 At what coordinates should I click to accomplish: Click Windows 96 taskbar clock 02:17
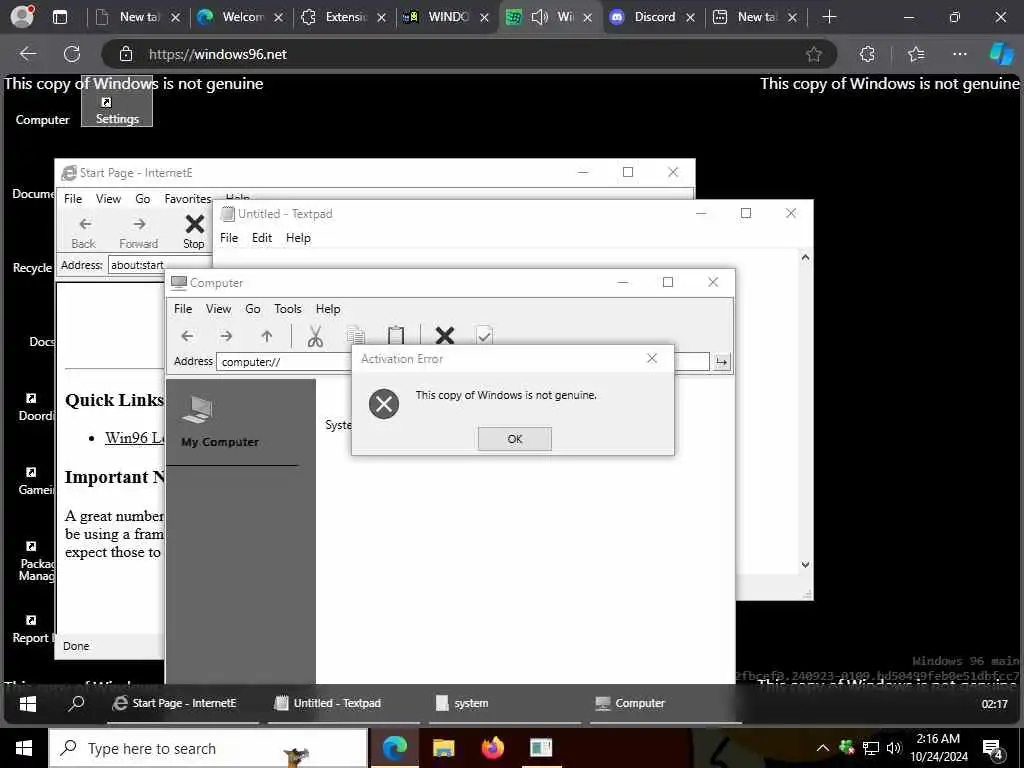pyautogui.click(x=994, y=704)
